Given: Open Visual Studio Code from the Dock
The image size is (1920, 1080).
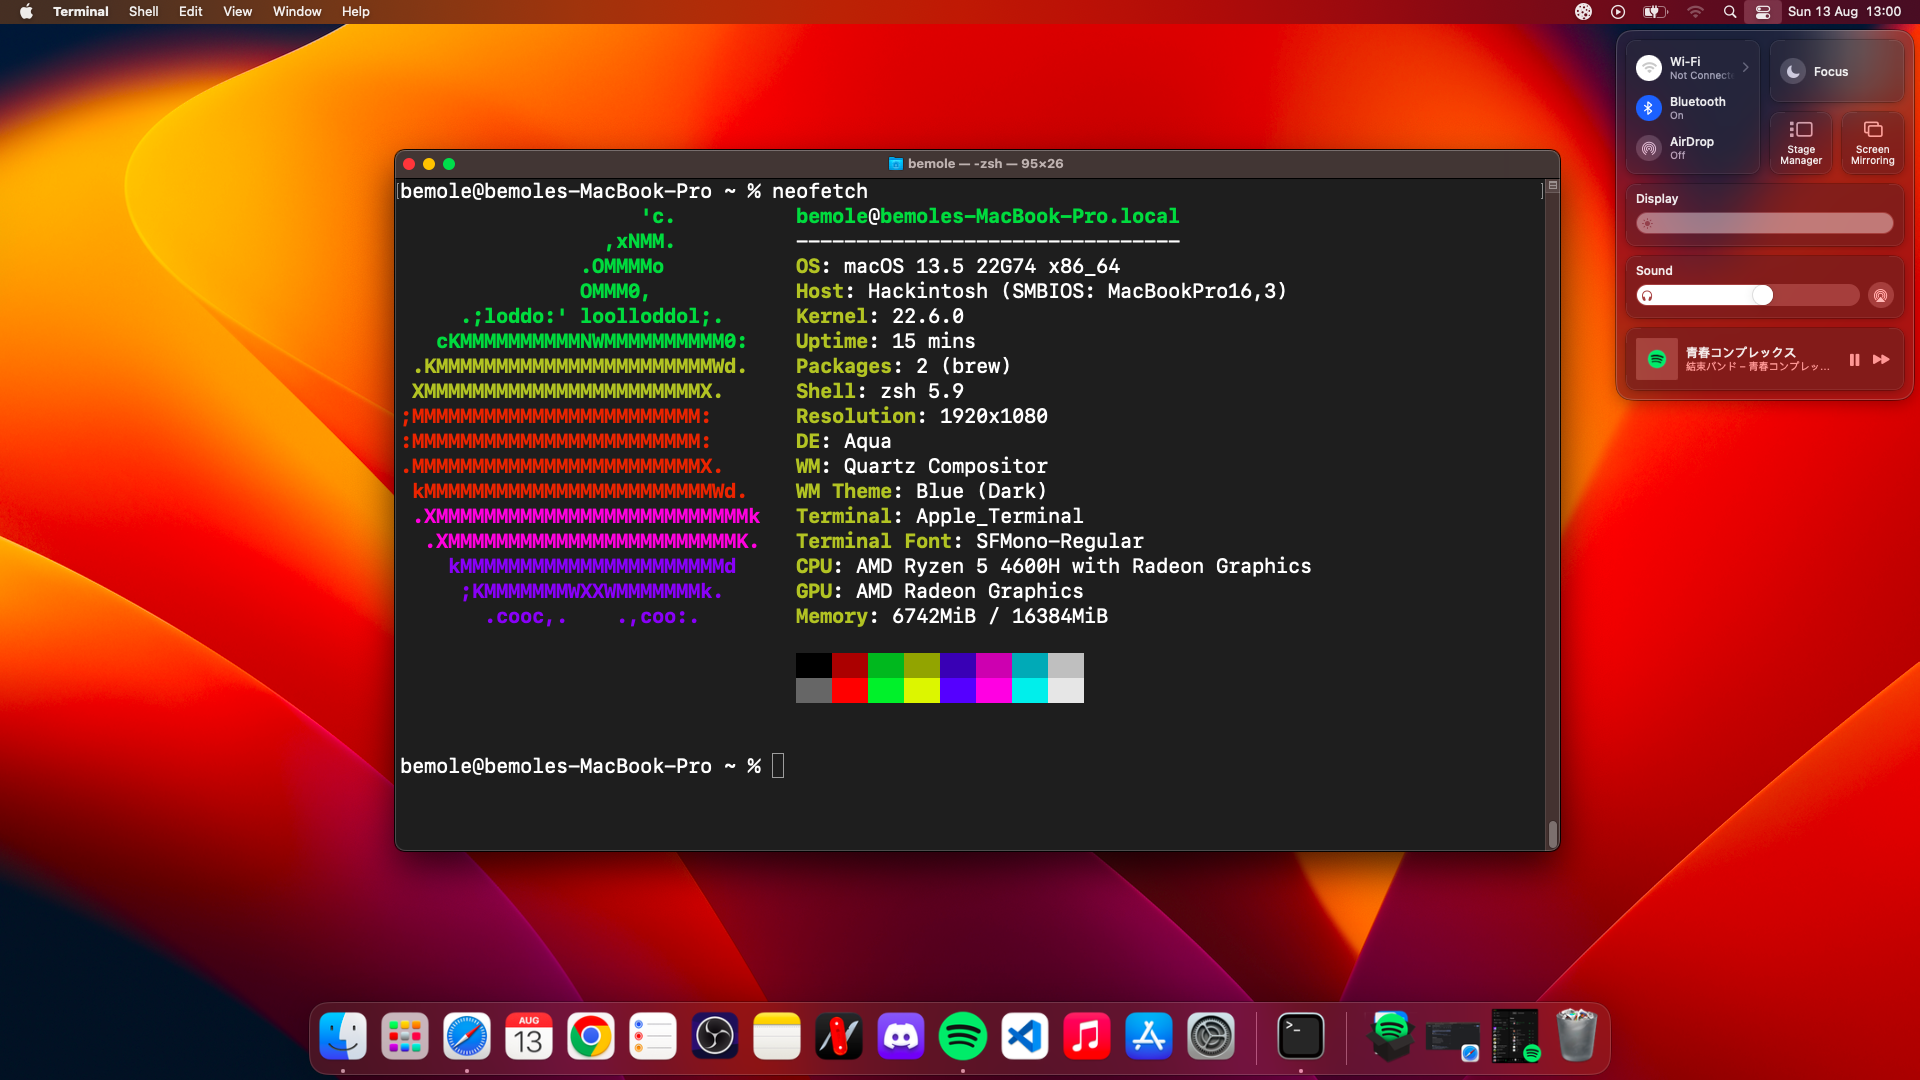Looking at the screenshot, I should pos(1025,1036).
